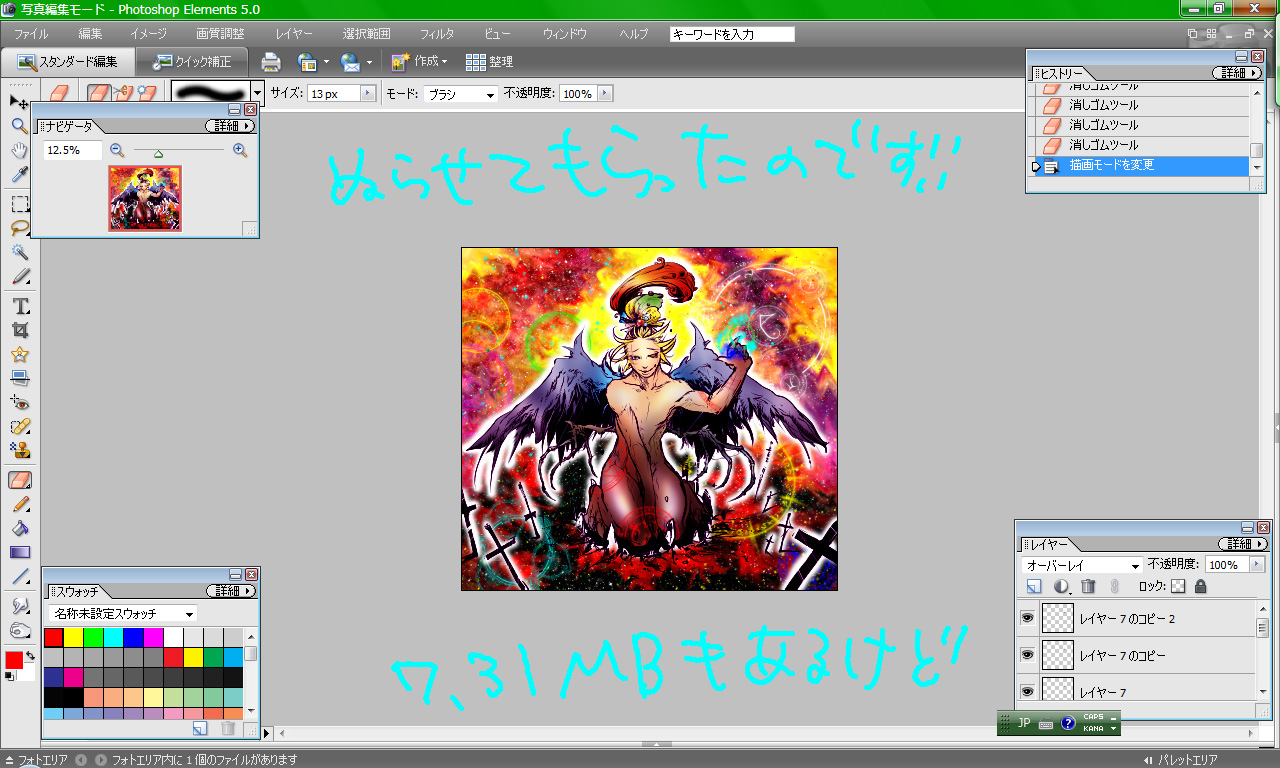Screen dimensions: 1280x768
Task: Zoom in using Navigator plus magnifier
Action: pos(240,150)
